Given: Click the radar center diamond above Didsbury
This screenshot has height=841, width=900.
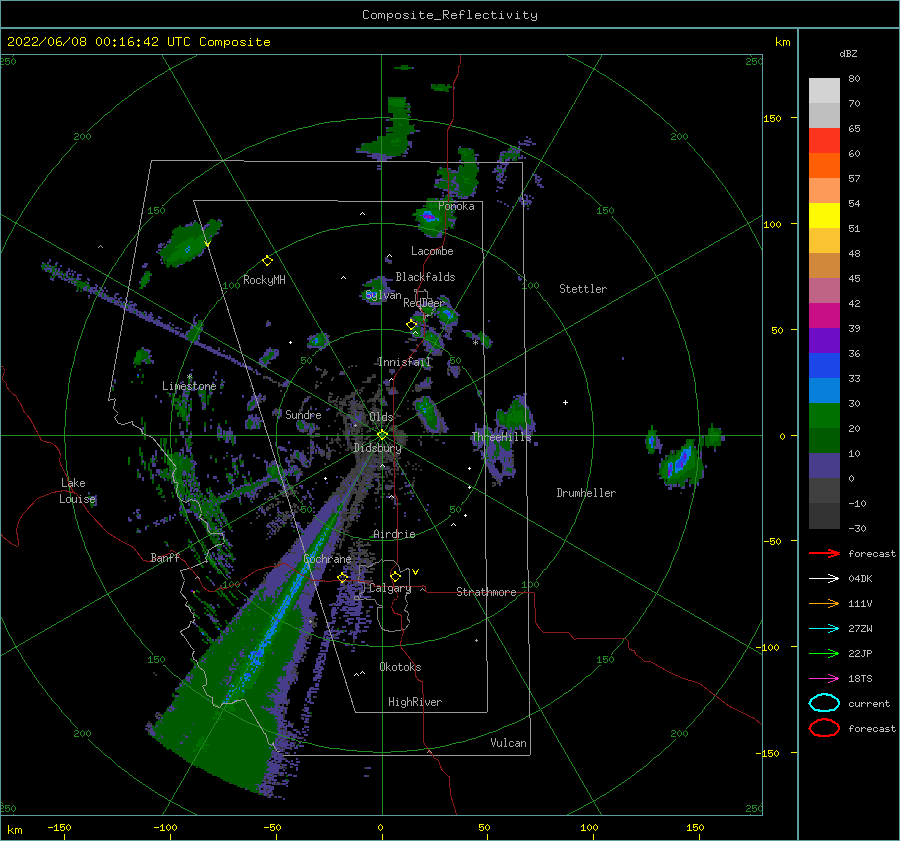Looking at the screenshot, I should (382, 435).
